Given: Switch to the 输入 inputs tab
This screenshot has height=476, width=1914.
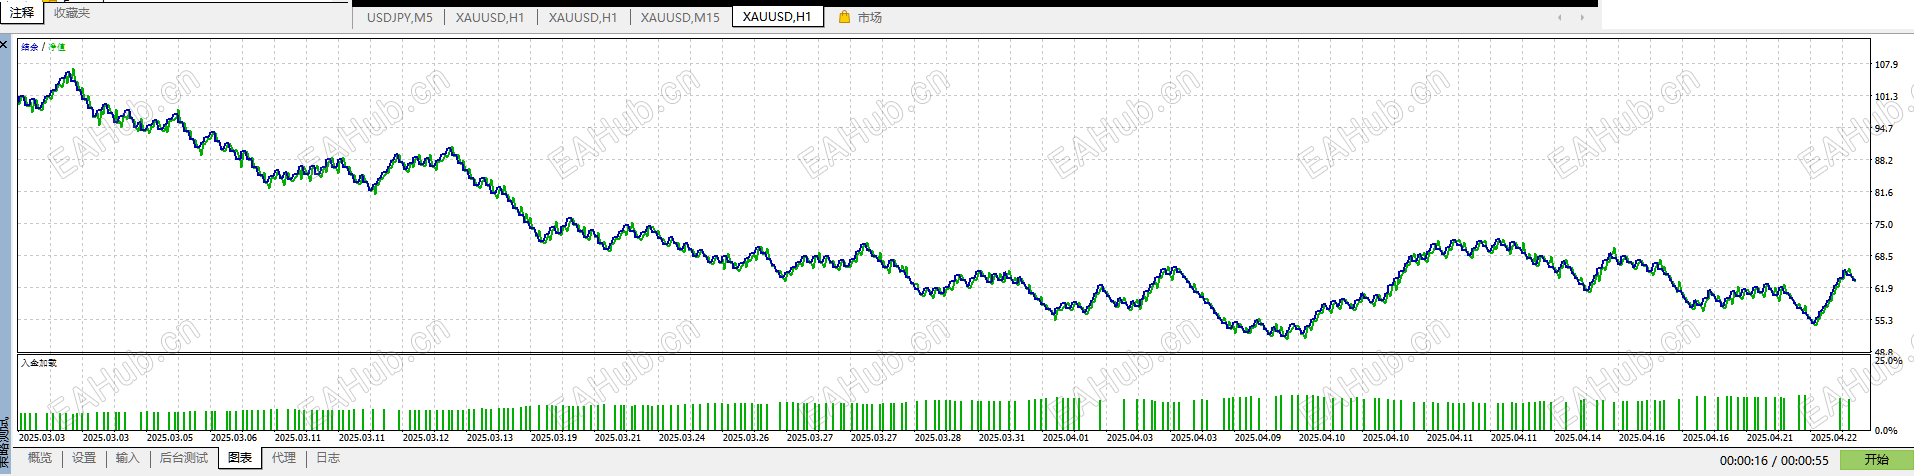Looking at the screenshot, I should pos(127,458).
